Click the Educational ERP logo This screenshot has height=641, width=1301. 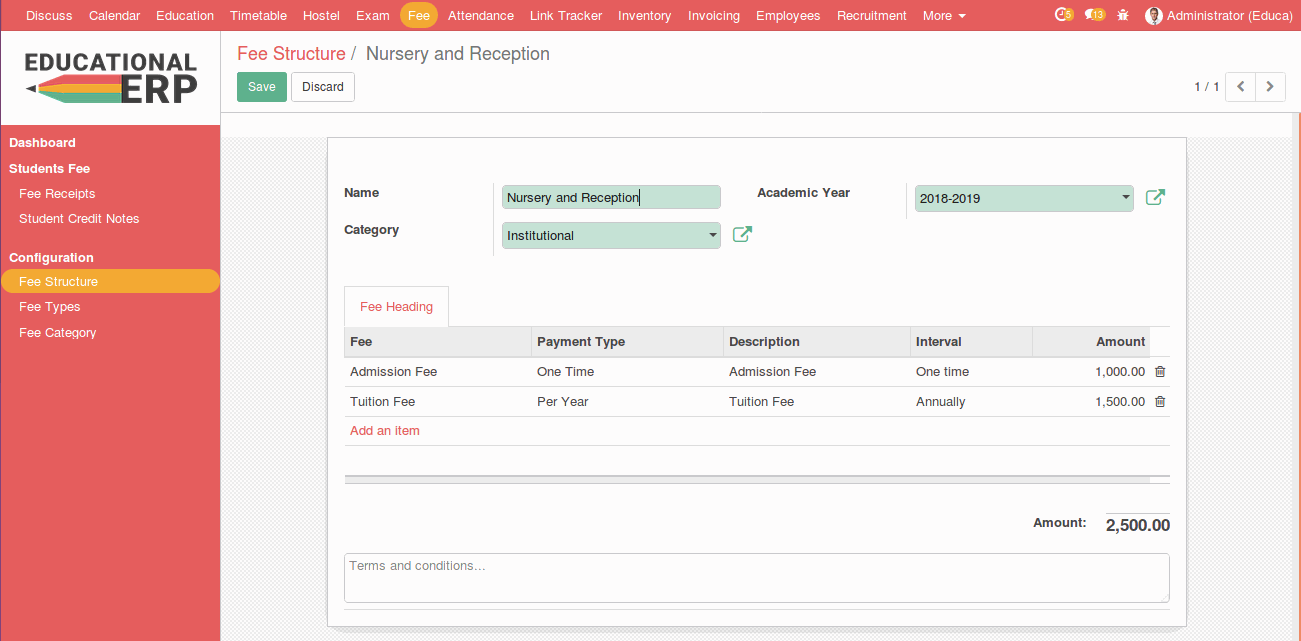pyautogui.click(x=110, y=78)
